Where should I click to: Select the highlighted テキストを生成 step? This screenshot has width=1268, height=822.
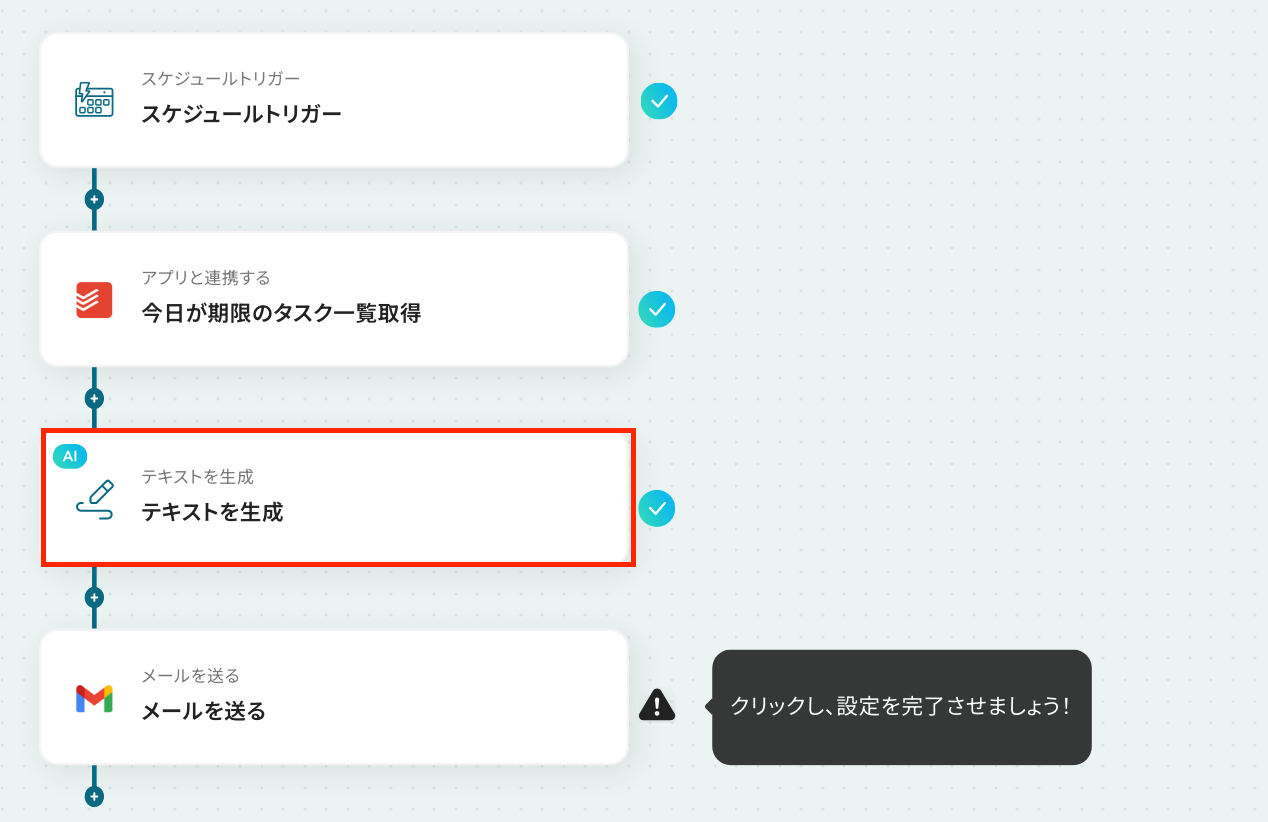click(337, 498)
